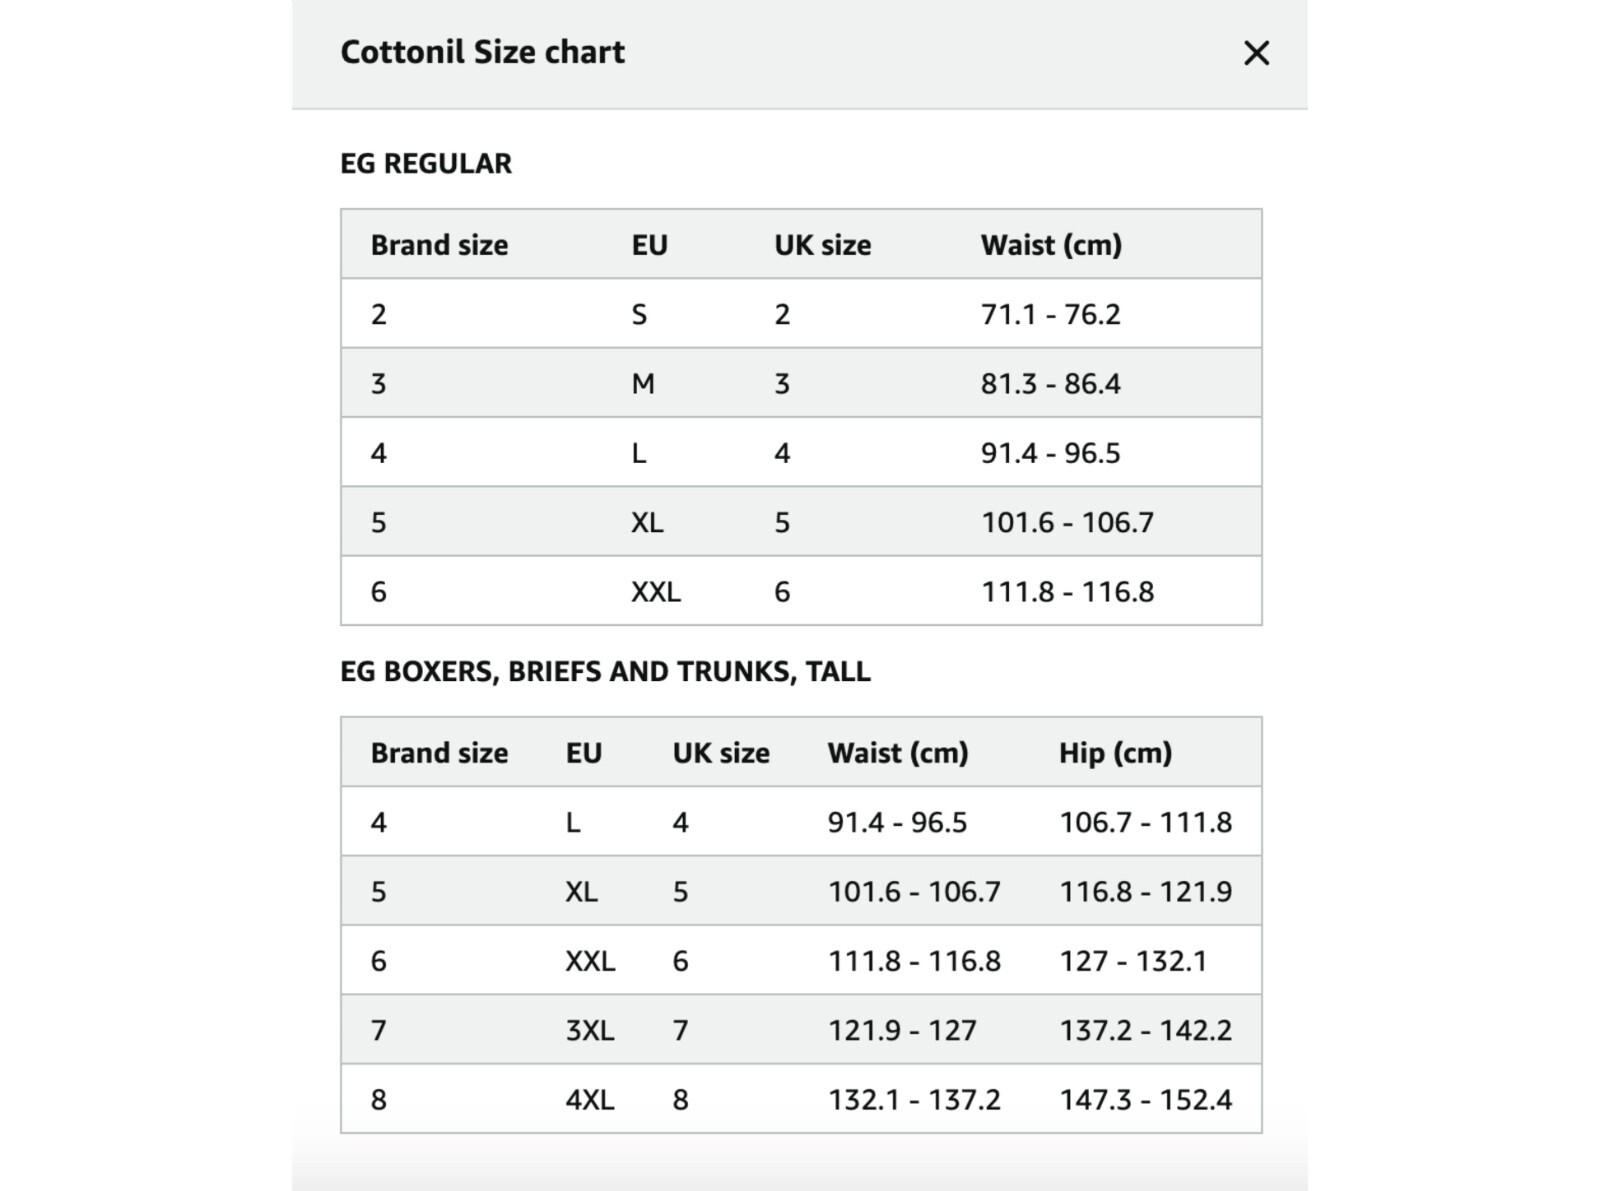The width and height of the screenshot is (1600, 1191).
Task: Click the UK size header in EG REGULAR table
Action: (x=822, y=245)
